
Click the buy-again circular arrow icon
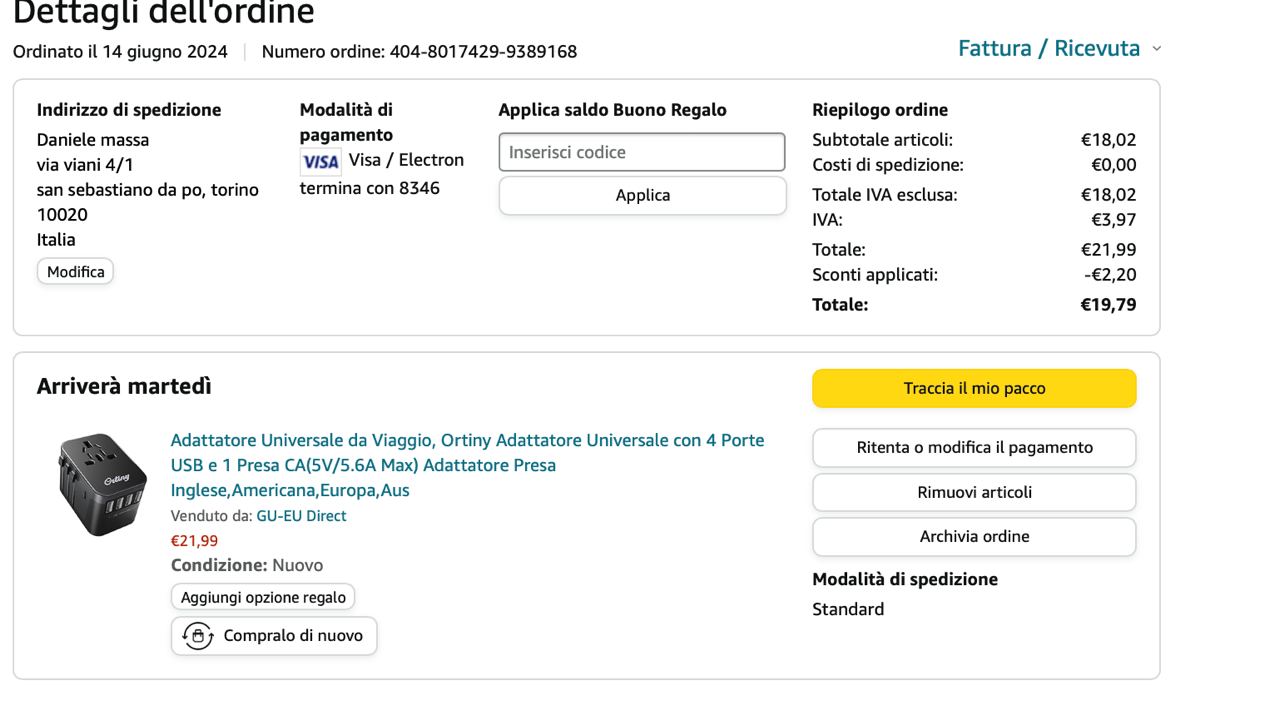pyautogui.click(x=198, y=636)
